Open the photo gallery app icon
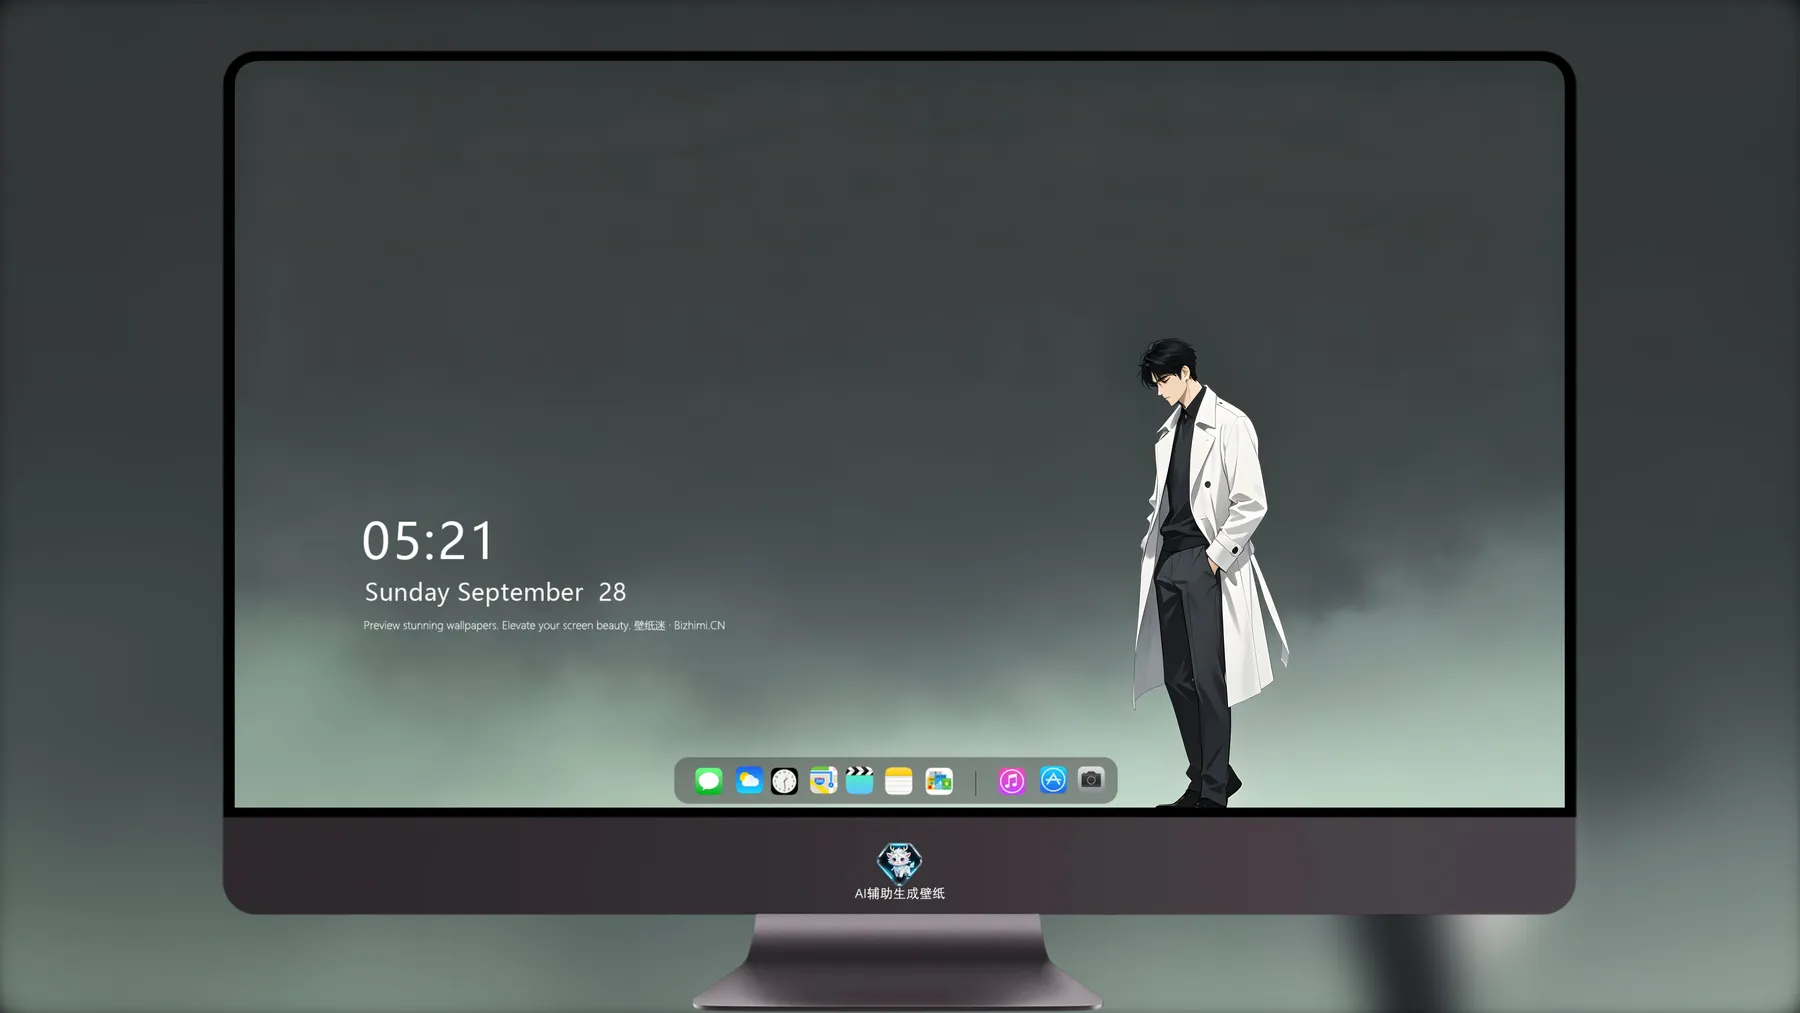The height and width of the screenshot is (1013, 1800). point(939,781)
